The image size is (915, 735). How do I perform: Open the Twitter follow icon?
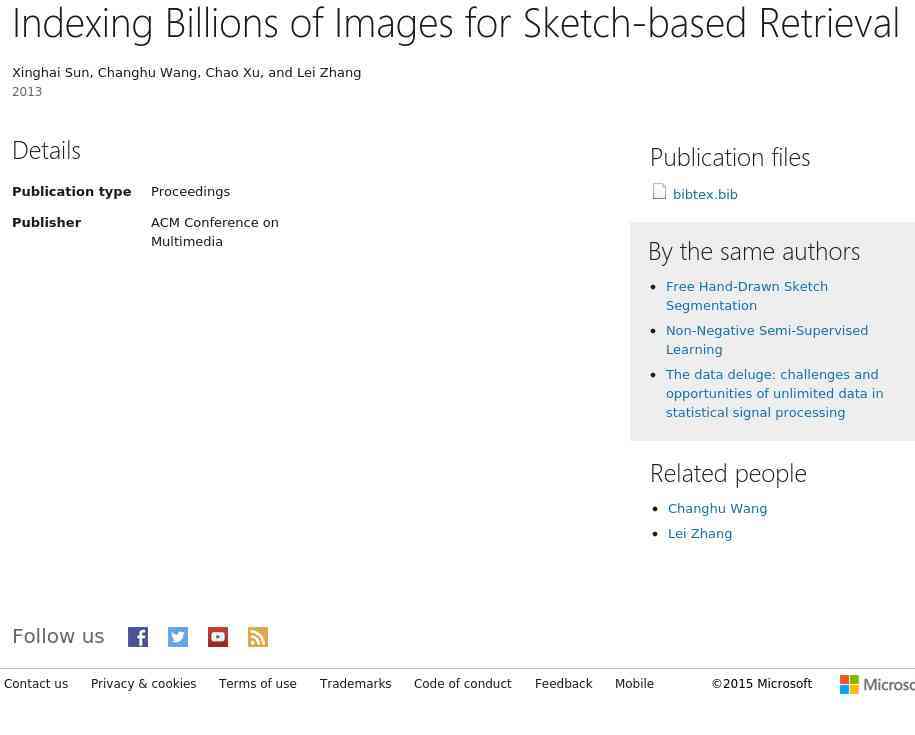178,637
